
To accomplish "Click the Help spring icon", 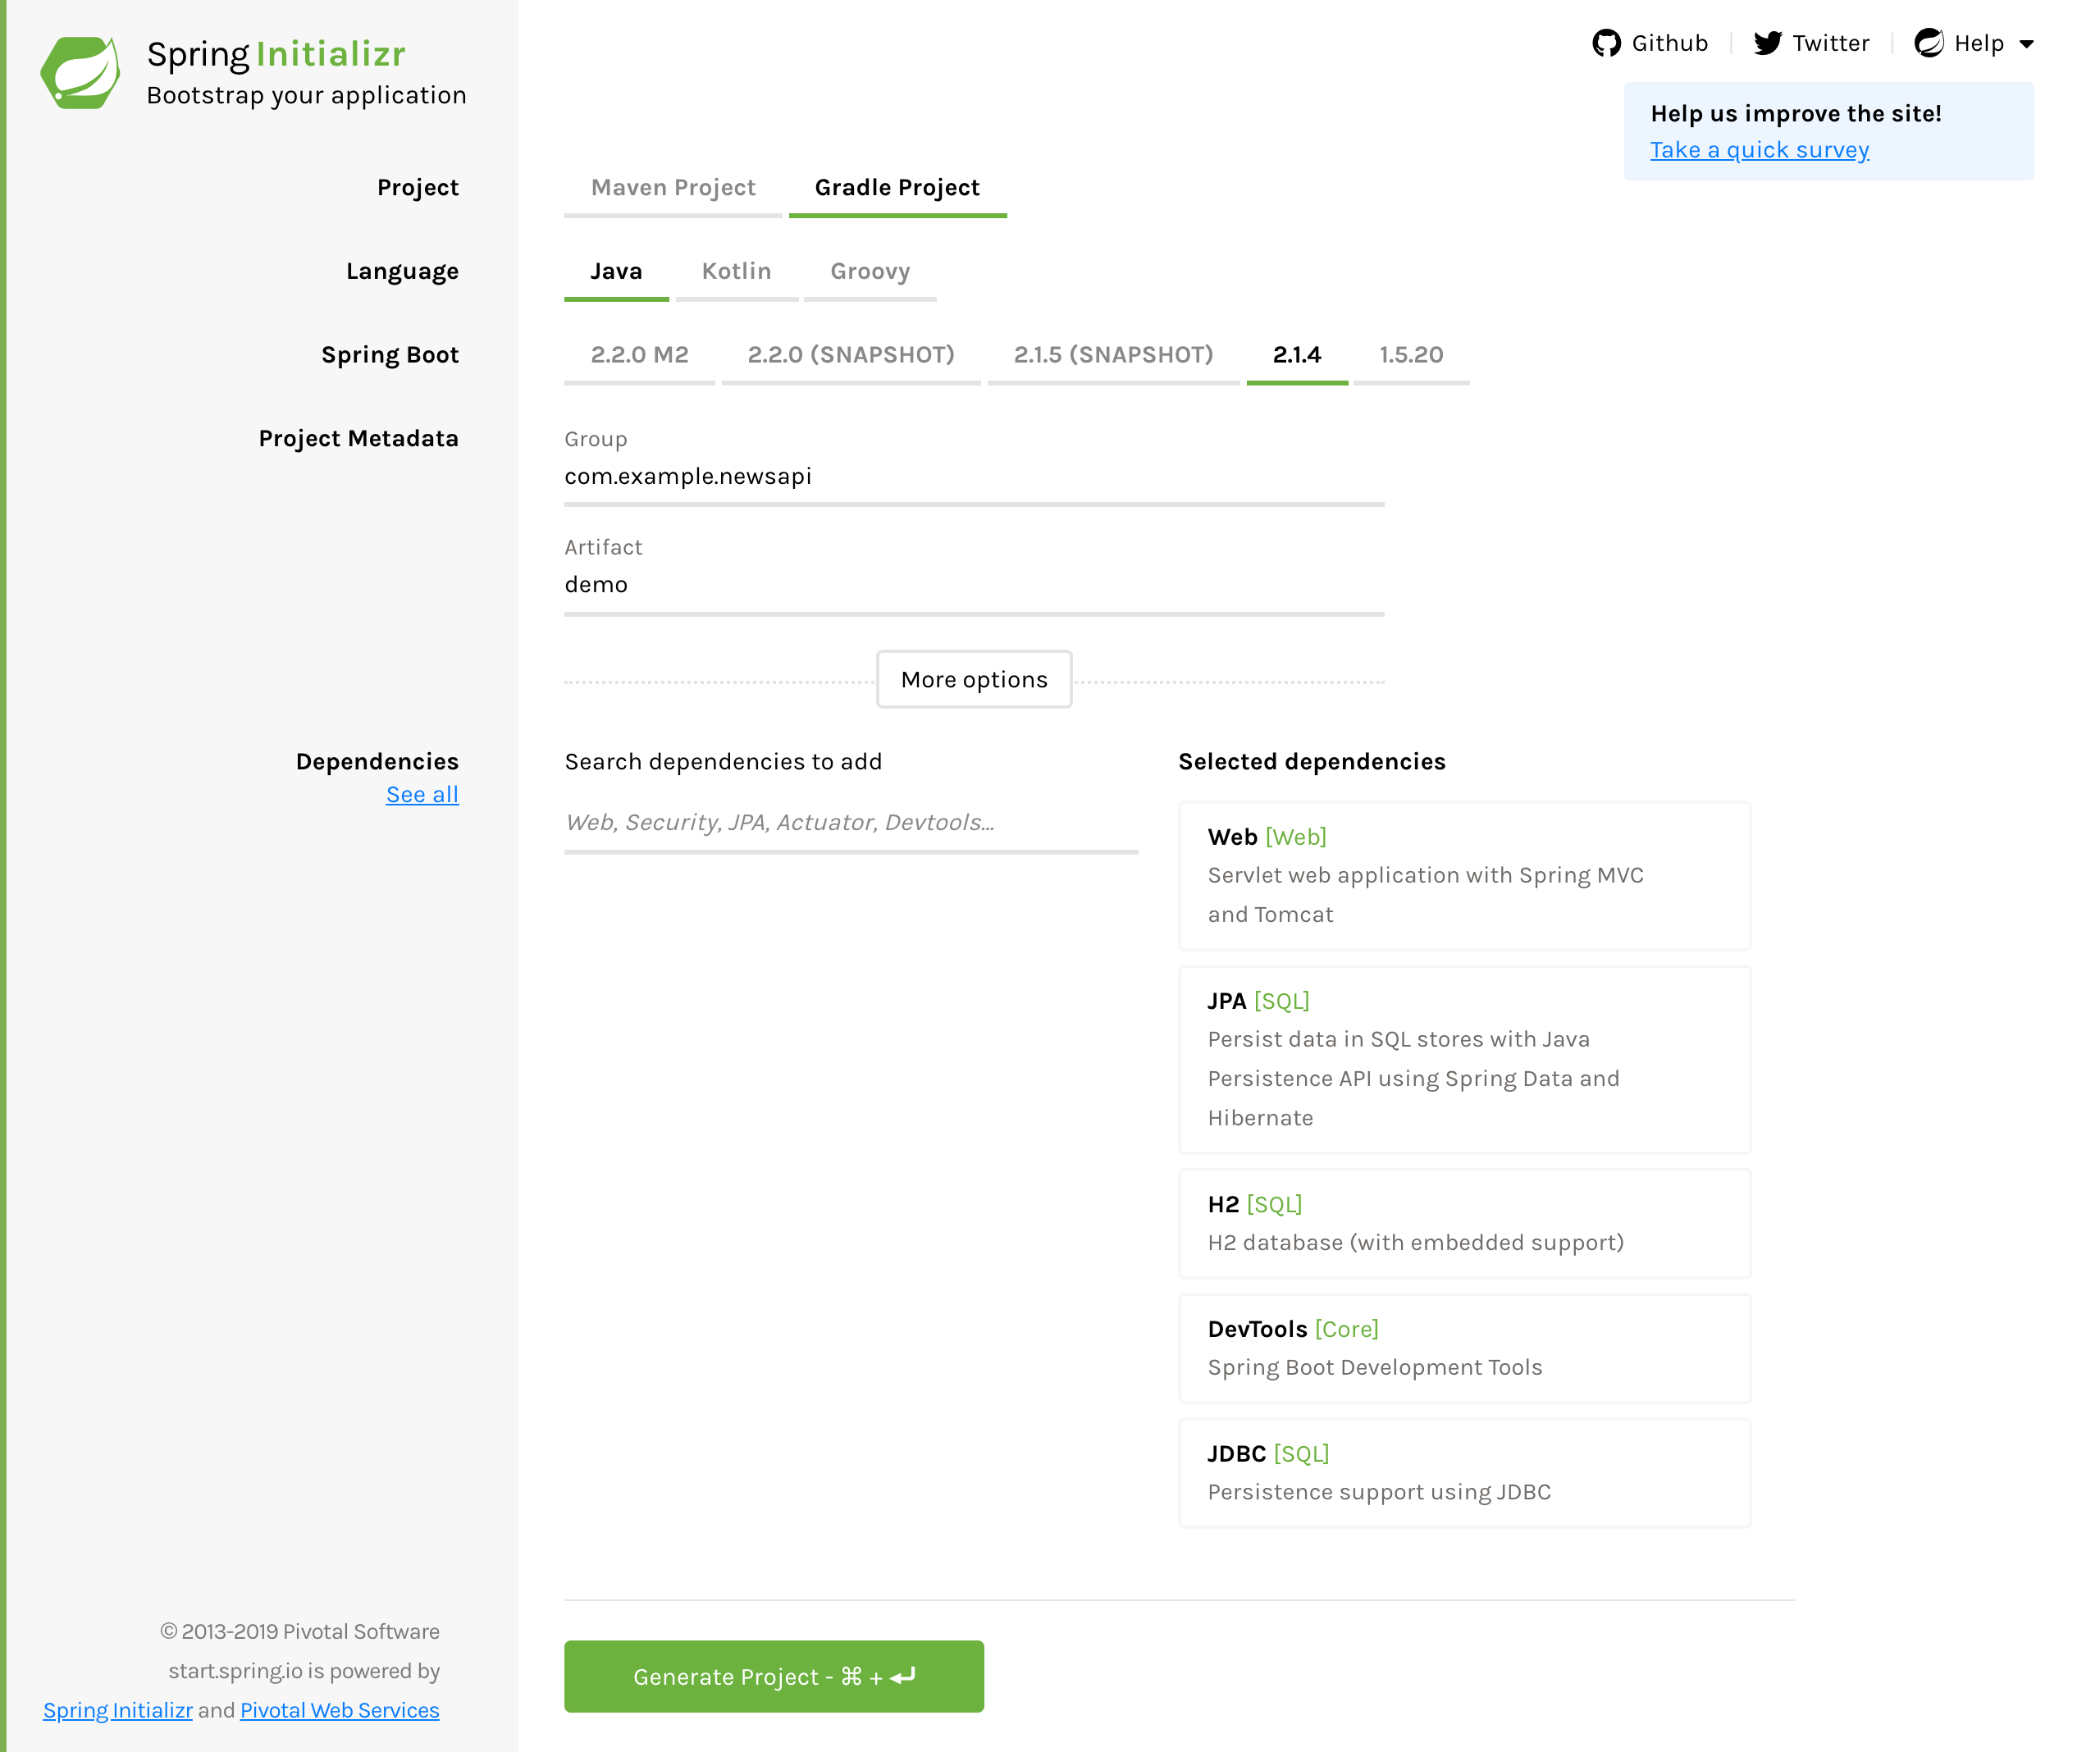I will [x=1929, y=43].
